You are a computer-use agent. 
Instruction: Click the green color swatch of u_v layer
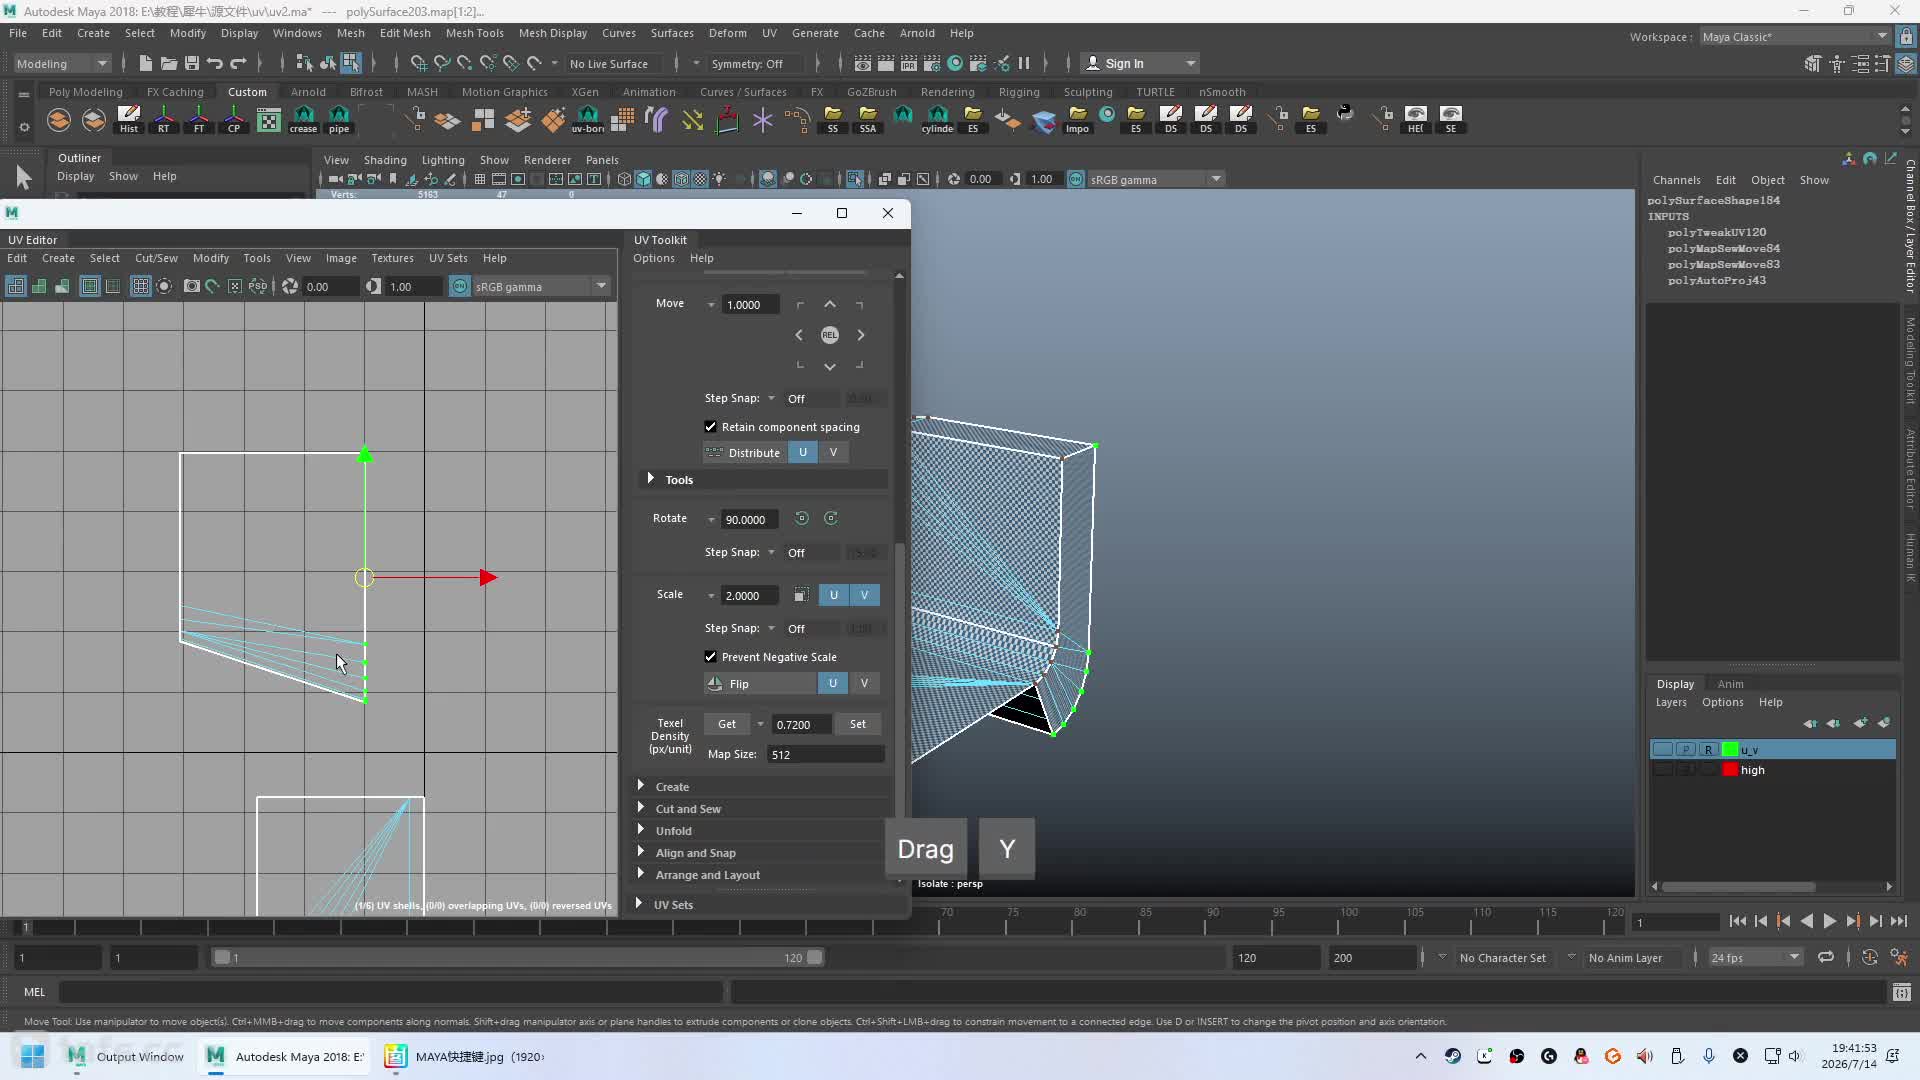(1730, 749)
